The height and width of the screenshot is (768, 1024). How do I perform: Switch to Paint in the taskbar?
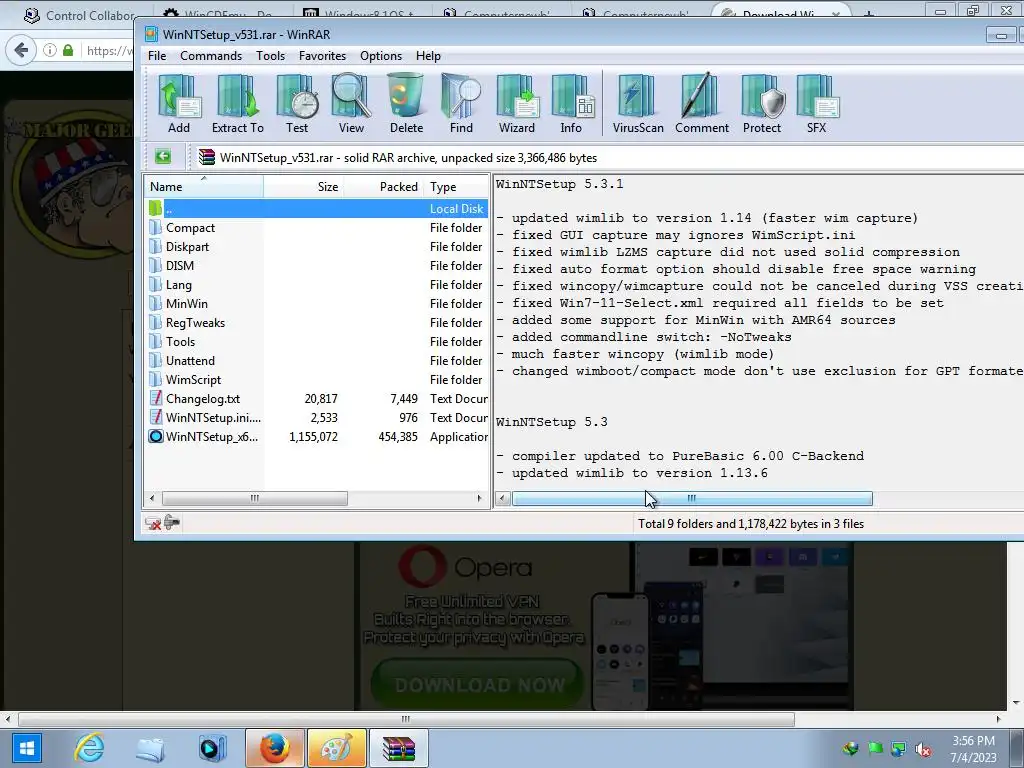coord(336,748)
